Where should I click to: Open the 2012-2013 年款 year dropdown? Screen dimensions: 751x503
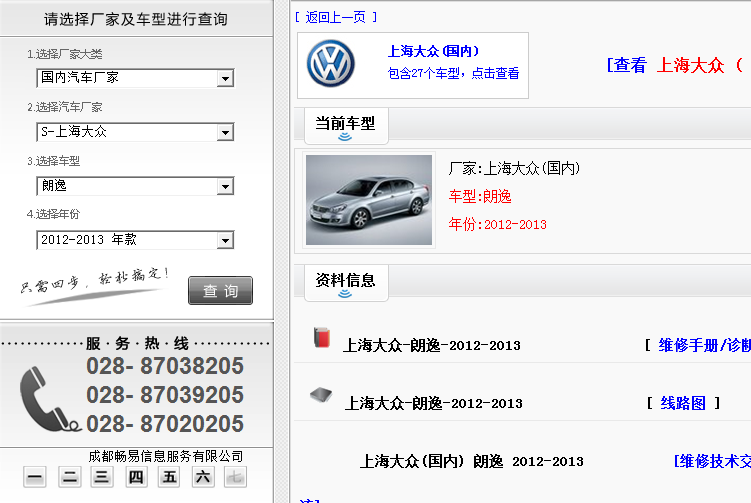(x=135, y=240)
